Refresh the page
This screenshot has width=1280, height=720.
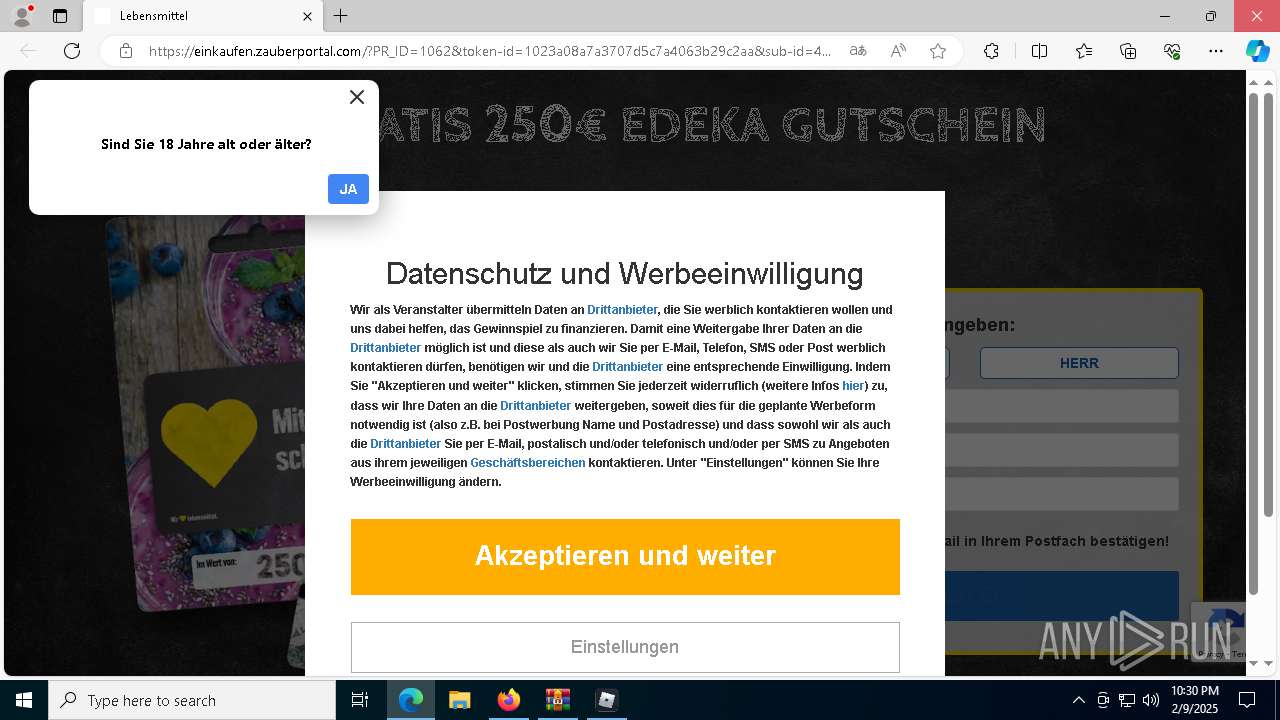point(72,51)
